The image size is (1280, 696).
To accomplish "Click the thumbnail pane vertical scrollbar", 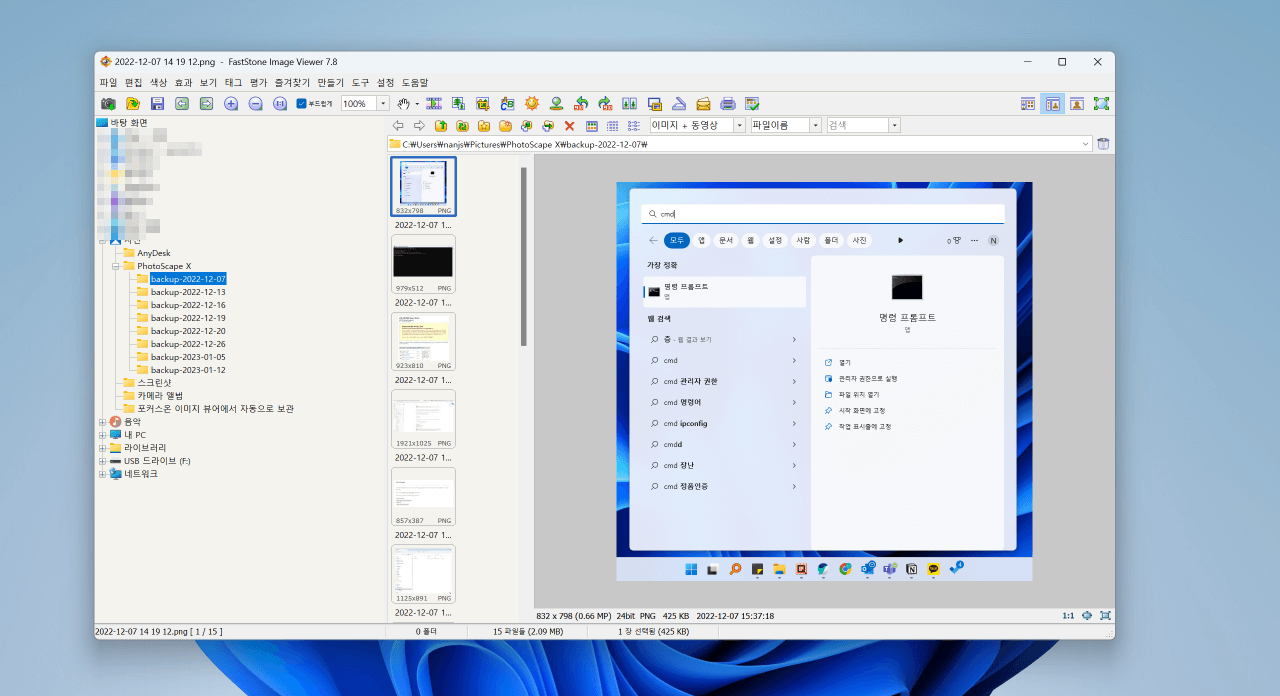I will click(524, 256).
